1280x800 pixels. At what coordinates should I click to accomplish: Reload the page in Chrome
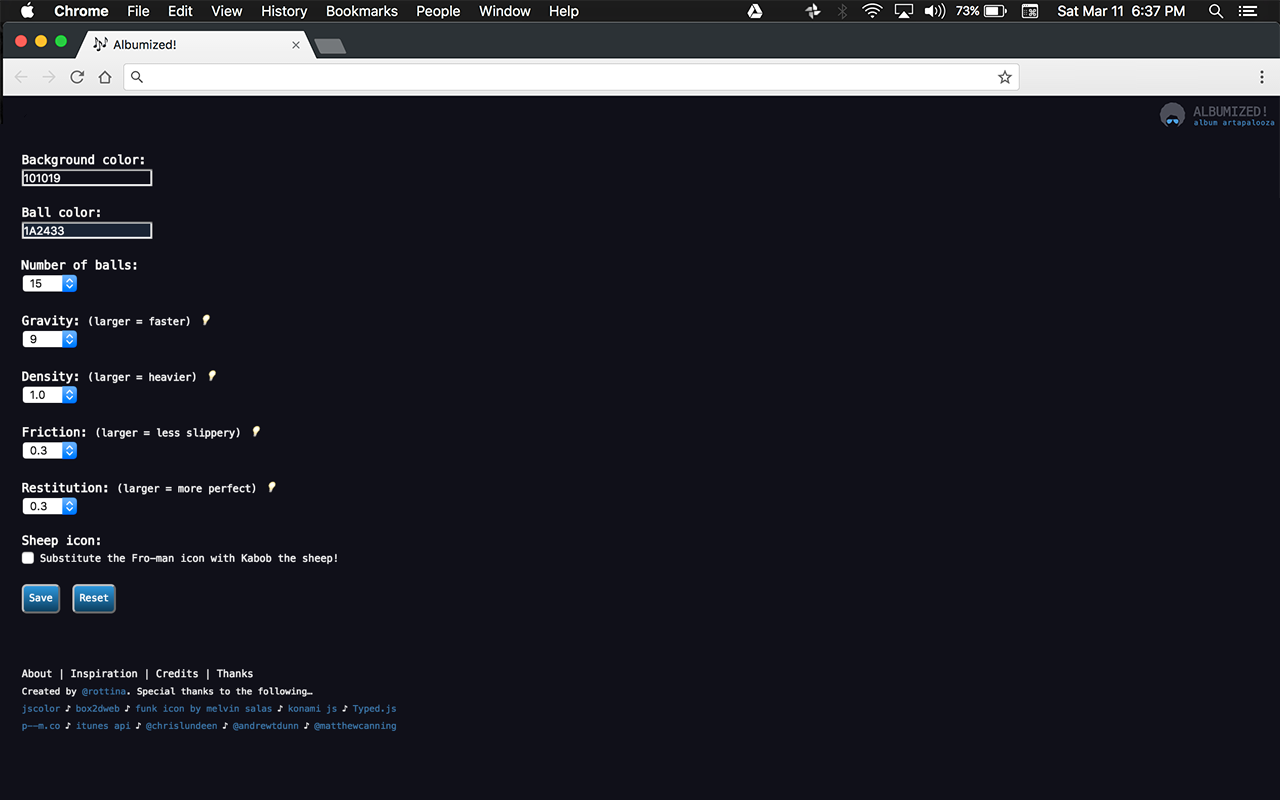(x=77, y=77)
